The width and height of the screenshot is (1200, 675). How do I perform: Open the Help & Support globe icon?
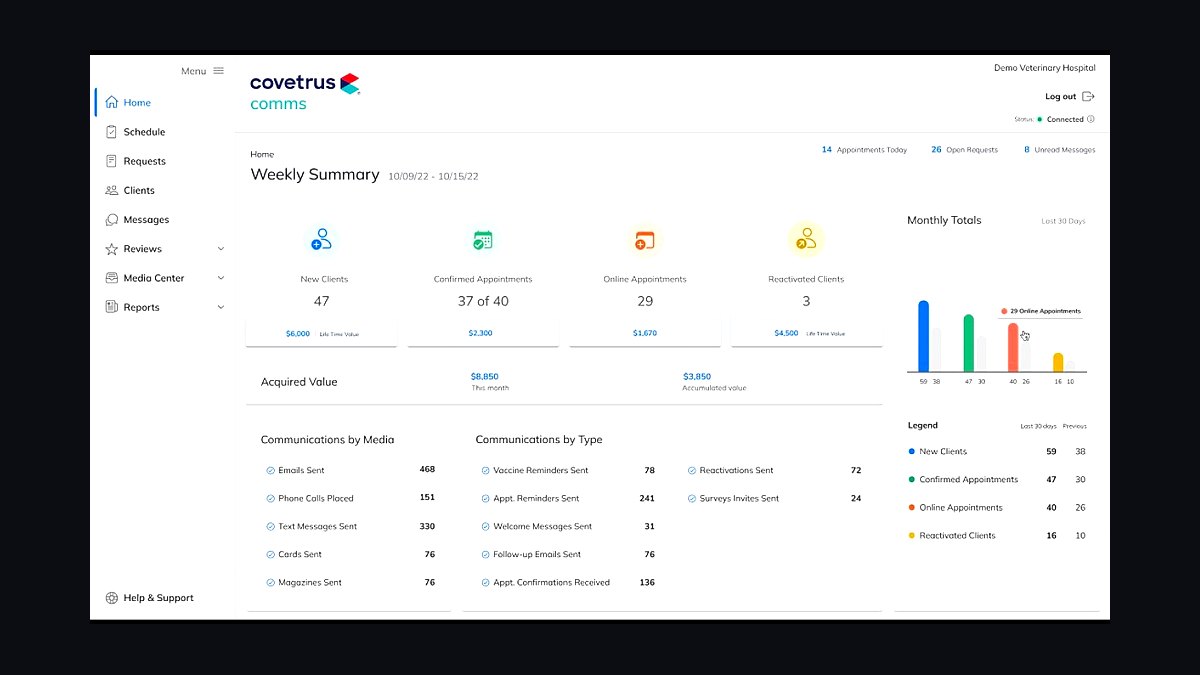pyautogui.click(x=111, y=598)
